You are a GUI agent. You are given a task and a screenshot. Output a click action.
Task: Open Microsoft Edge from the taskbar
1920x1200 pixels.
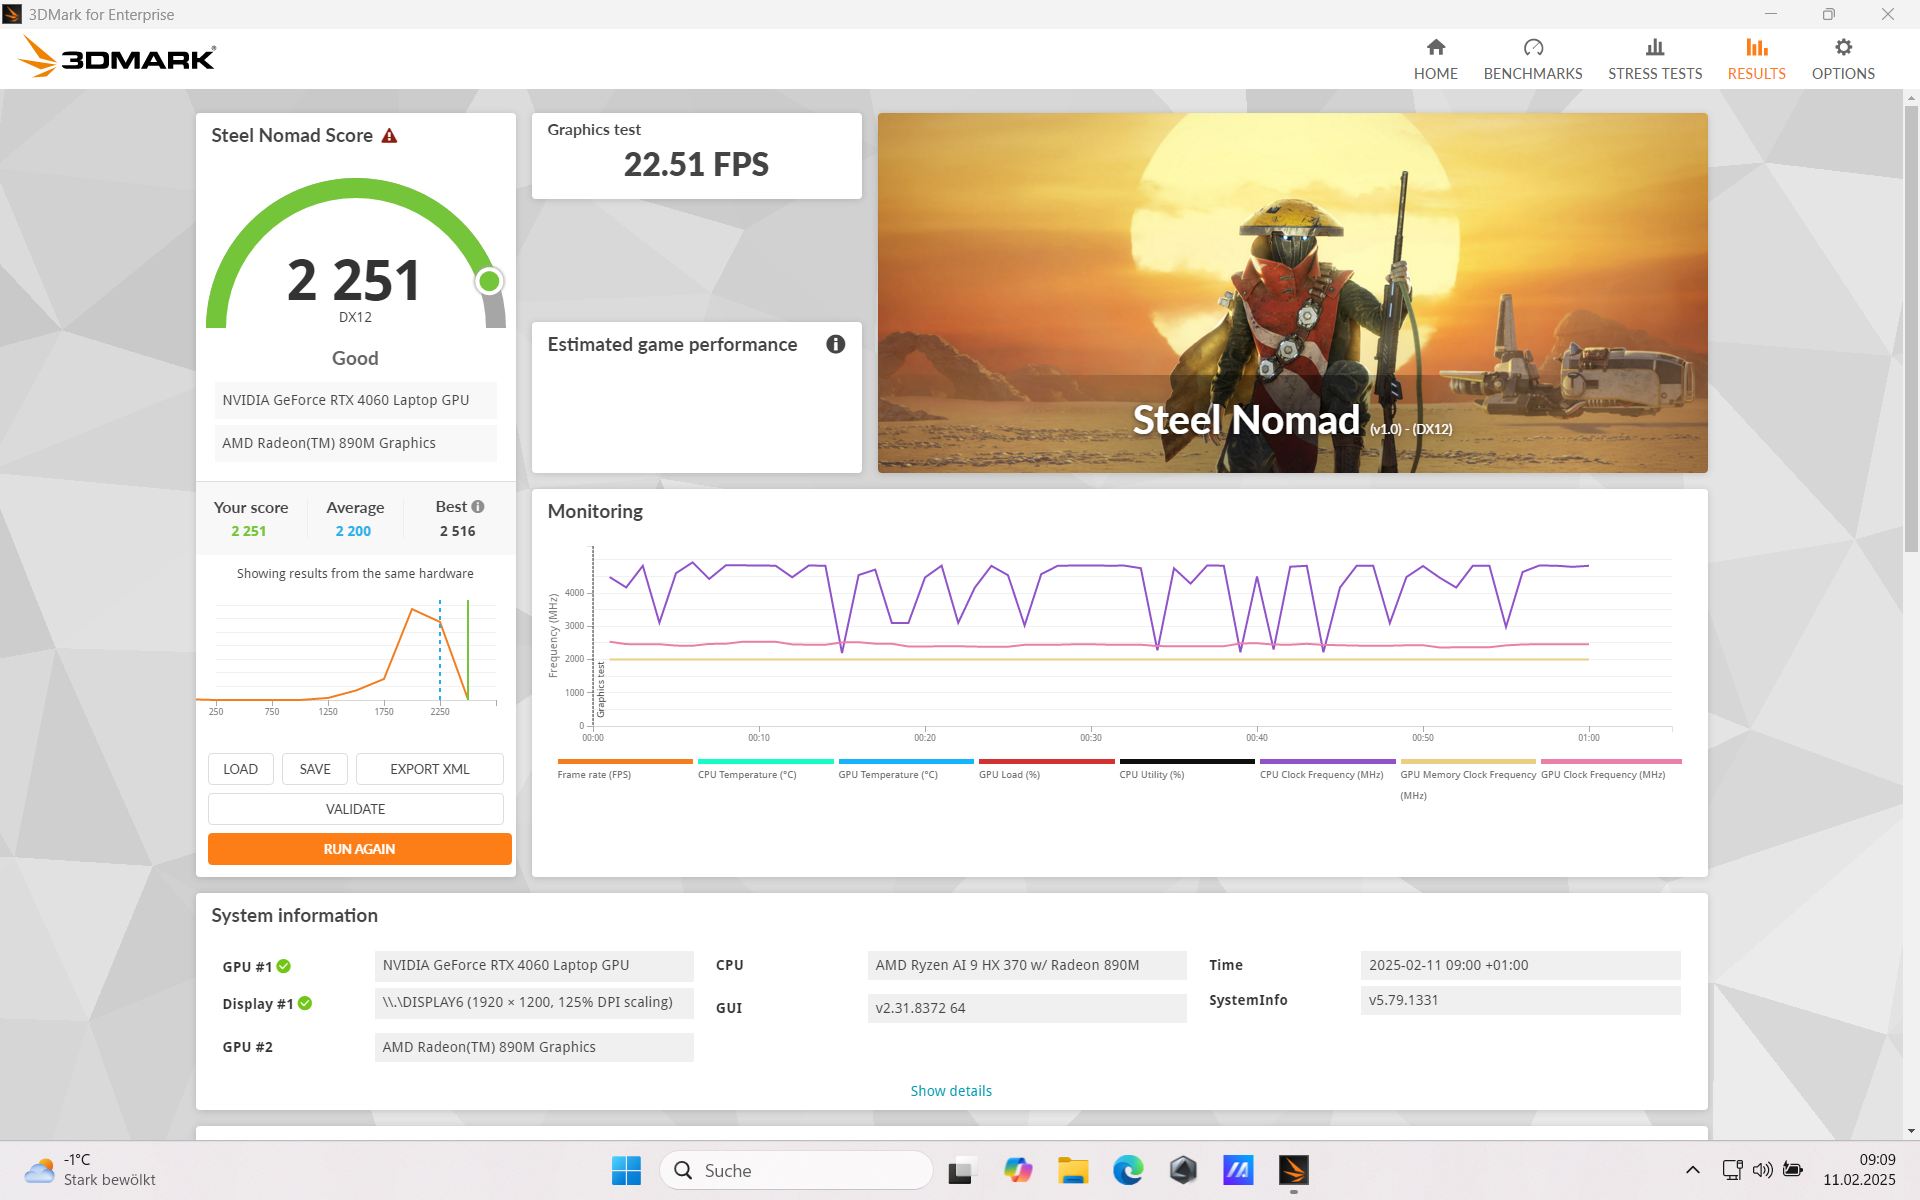(x=1127, y=1170)
